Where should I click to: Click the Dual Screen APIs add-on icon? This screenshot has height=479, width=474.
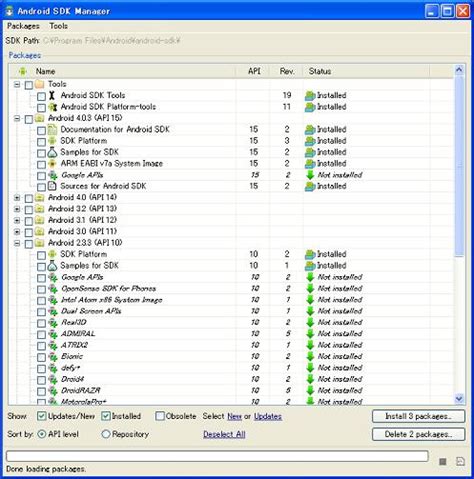point(53,311)
